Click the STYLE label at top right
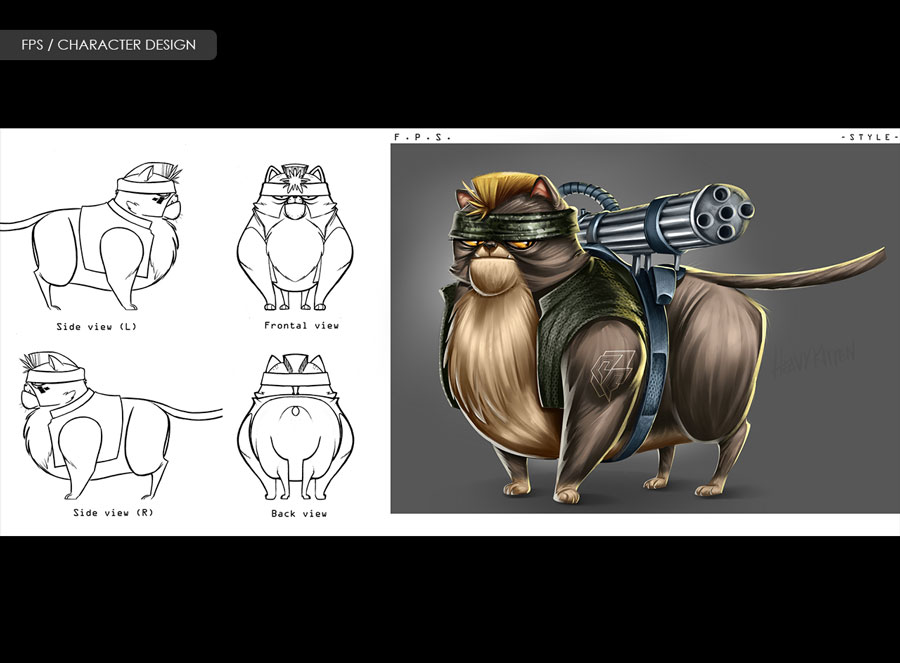 (x=862, y=136)
